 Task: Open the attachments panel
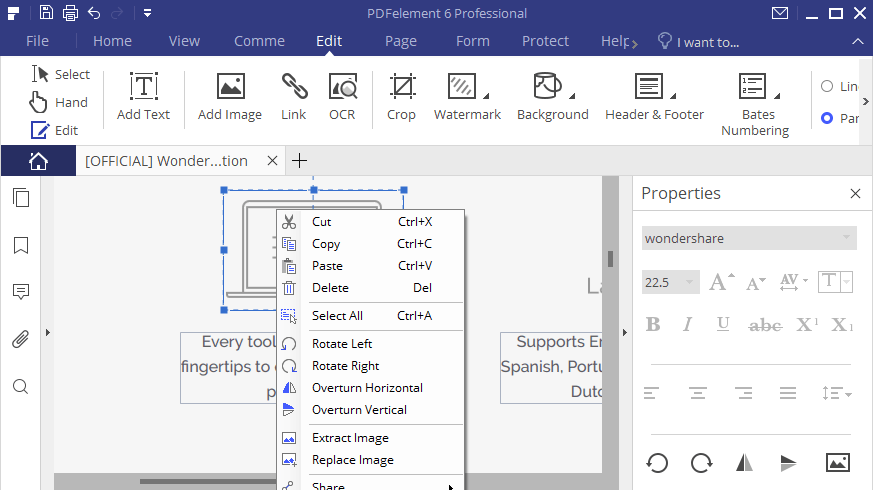21,339
